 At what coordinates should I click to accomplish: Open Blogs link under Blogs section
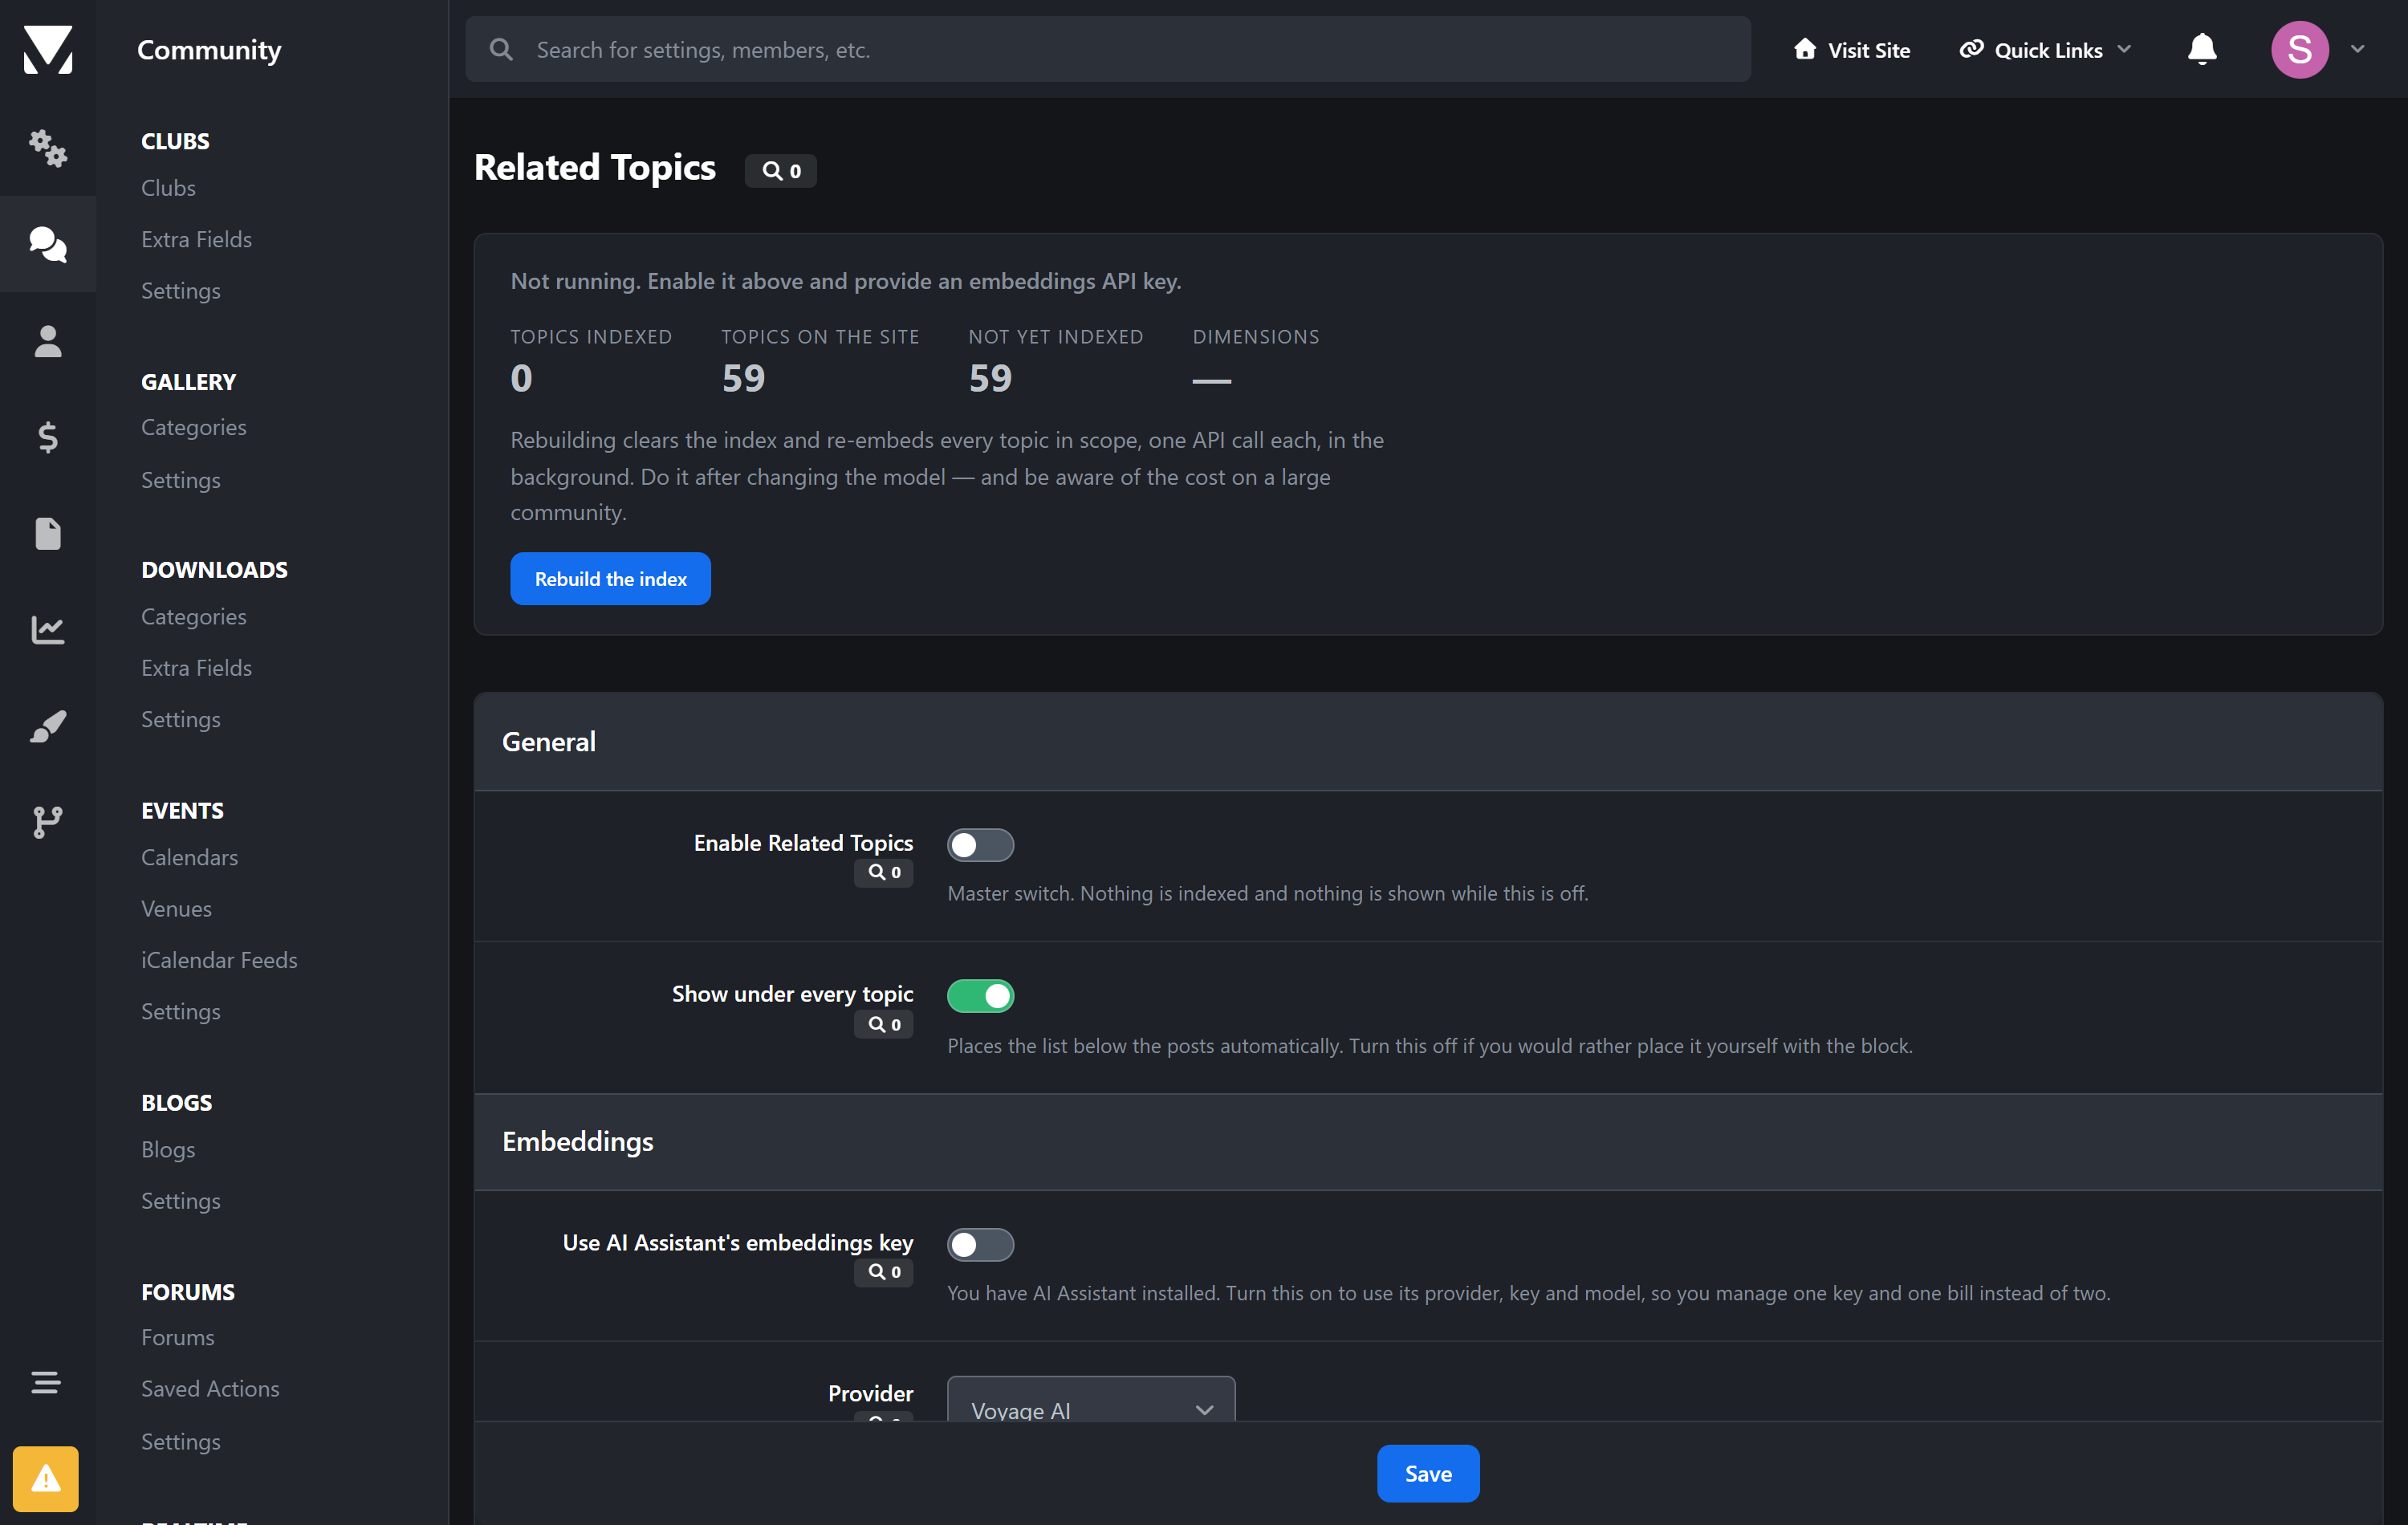click(169, 1150)
